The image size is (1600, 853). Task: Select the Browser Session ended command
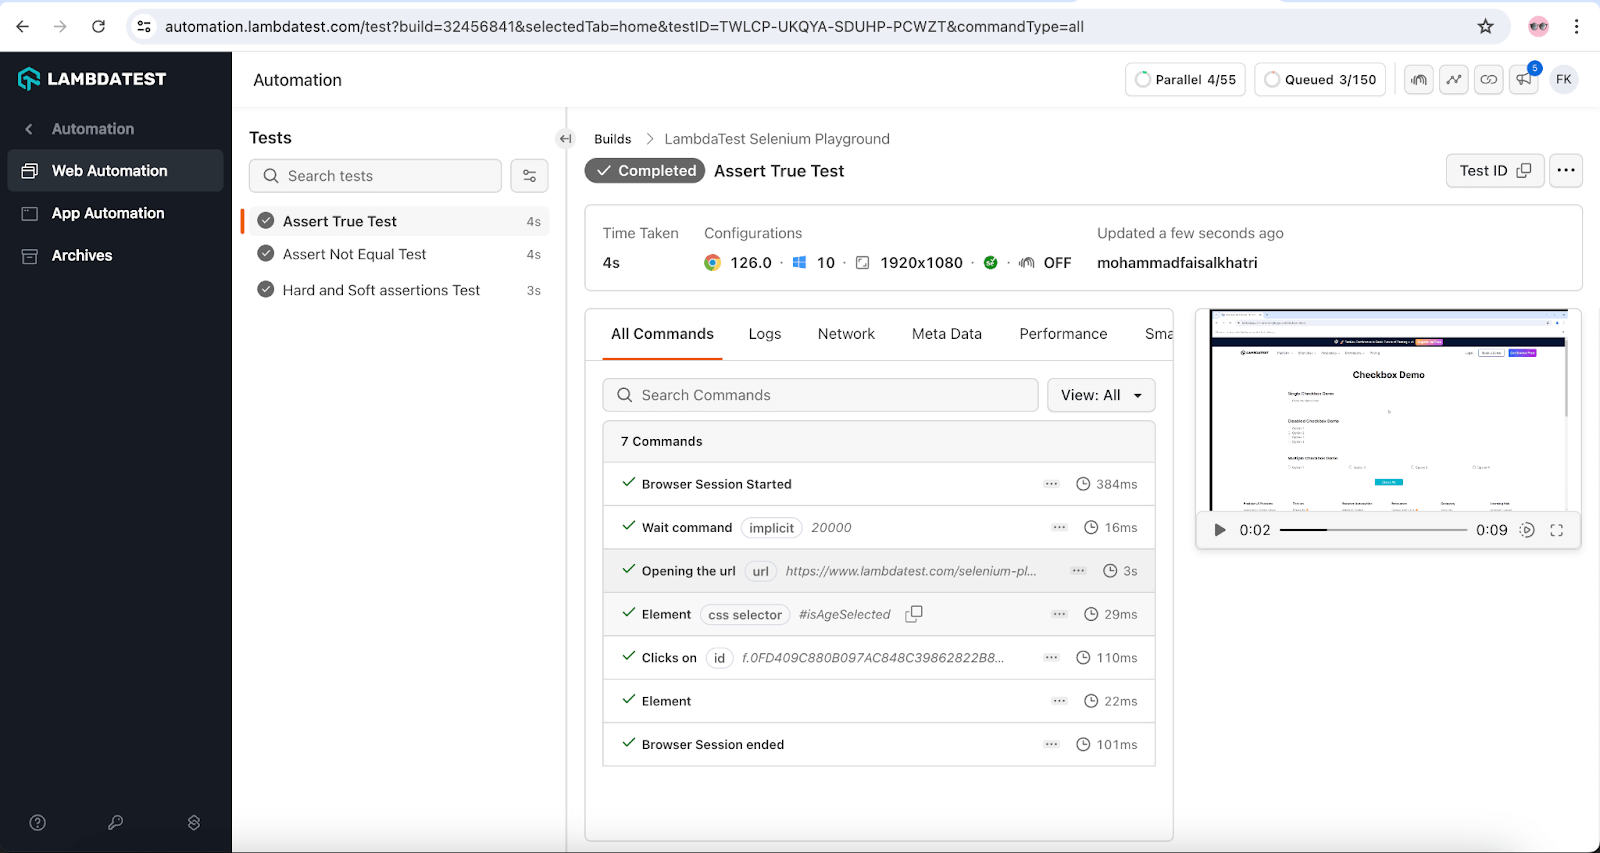tap(879, 744)
